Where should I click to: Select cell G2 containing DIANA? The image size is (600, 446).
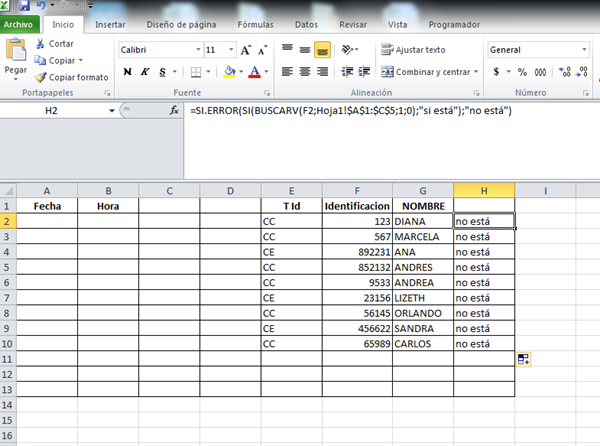(x=422, y=220)
